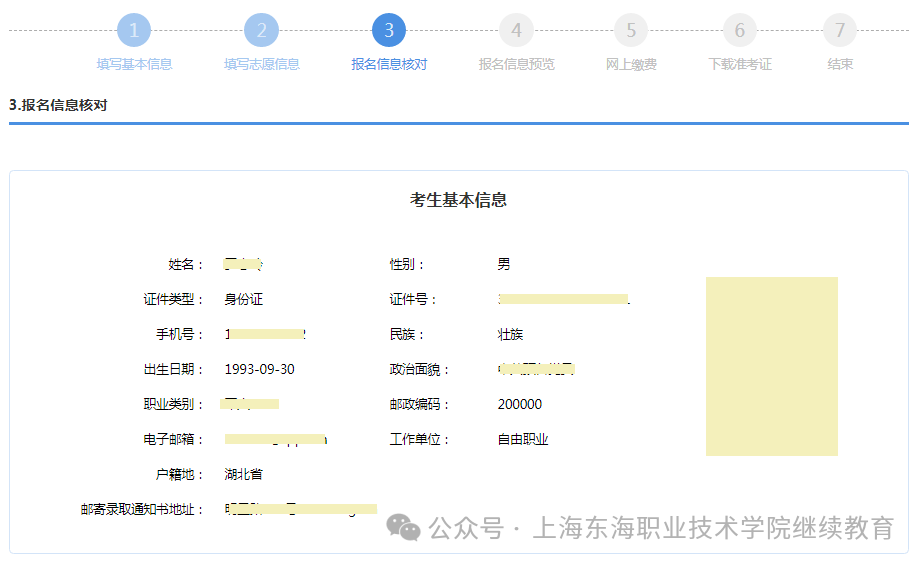Click step 4 circle icon
The width and height of the screenshot is (924, 565).
(x=516, y=30)
